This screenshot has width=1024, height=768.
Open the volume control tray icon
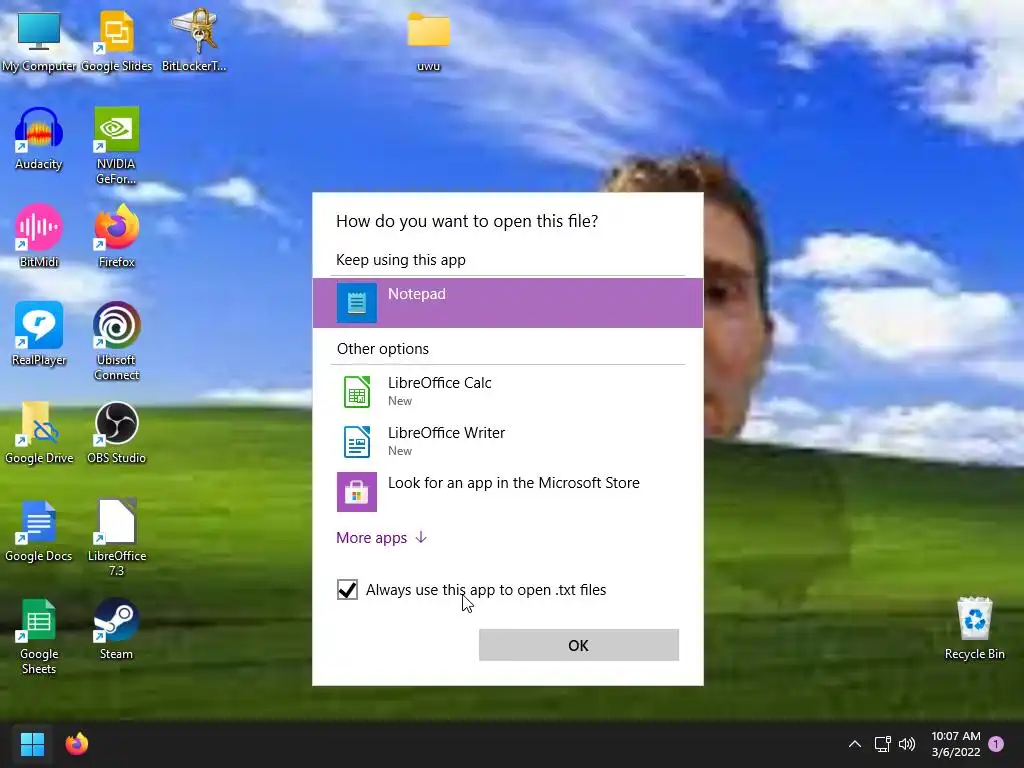point(907,744)
